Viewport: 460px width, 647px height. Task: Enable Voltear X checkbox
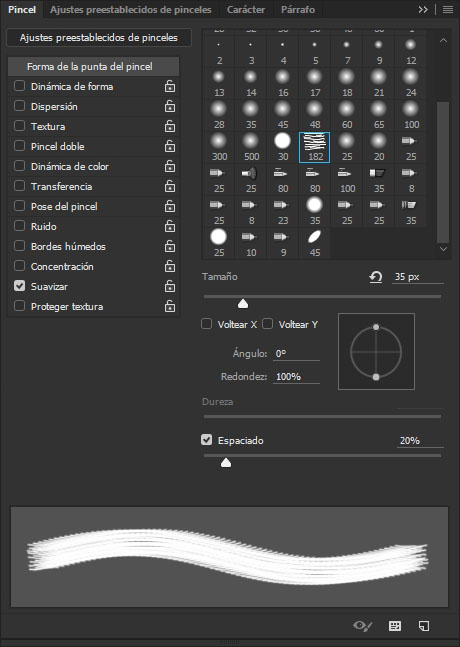pos(206,324)
